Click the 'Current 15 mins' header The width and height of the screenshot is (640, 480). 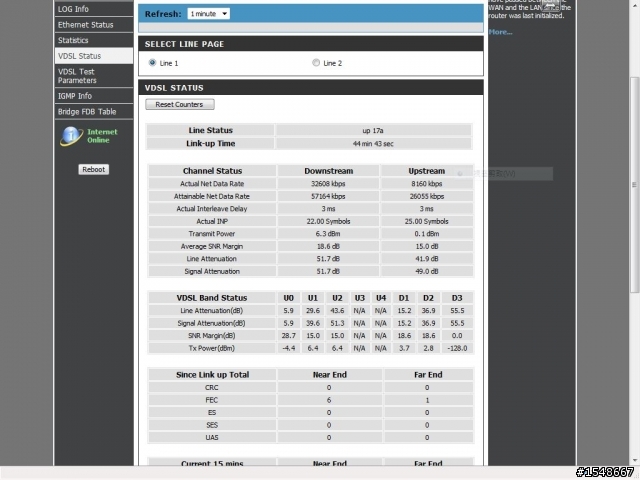tap(212, 463)
